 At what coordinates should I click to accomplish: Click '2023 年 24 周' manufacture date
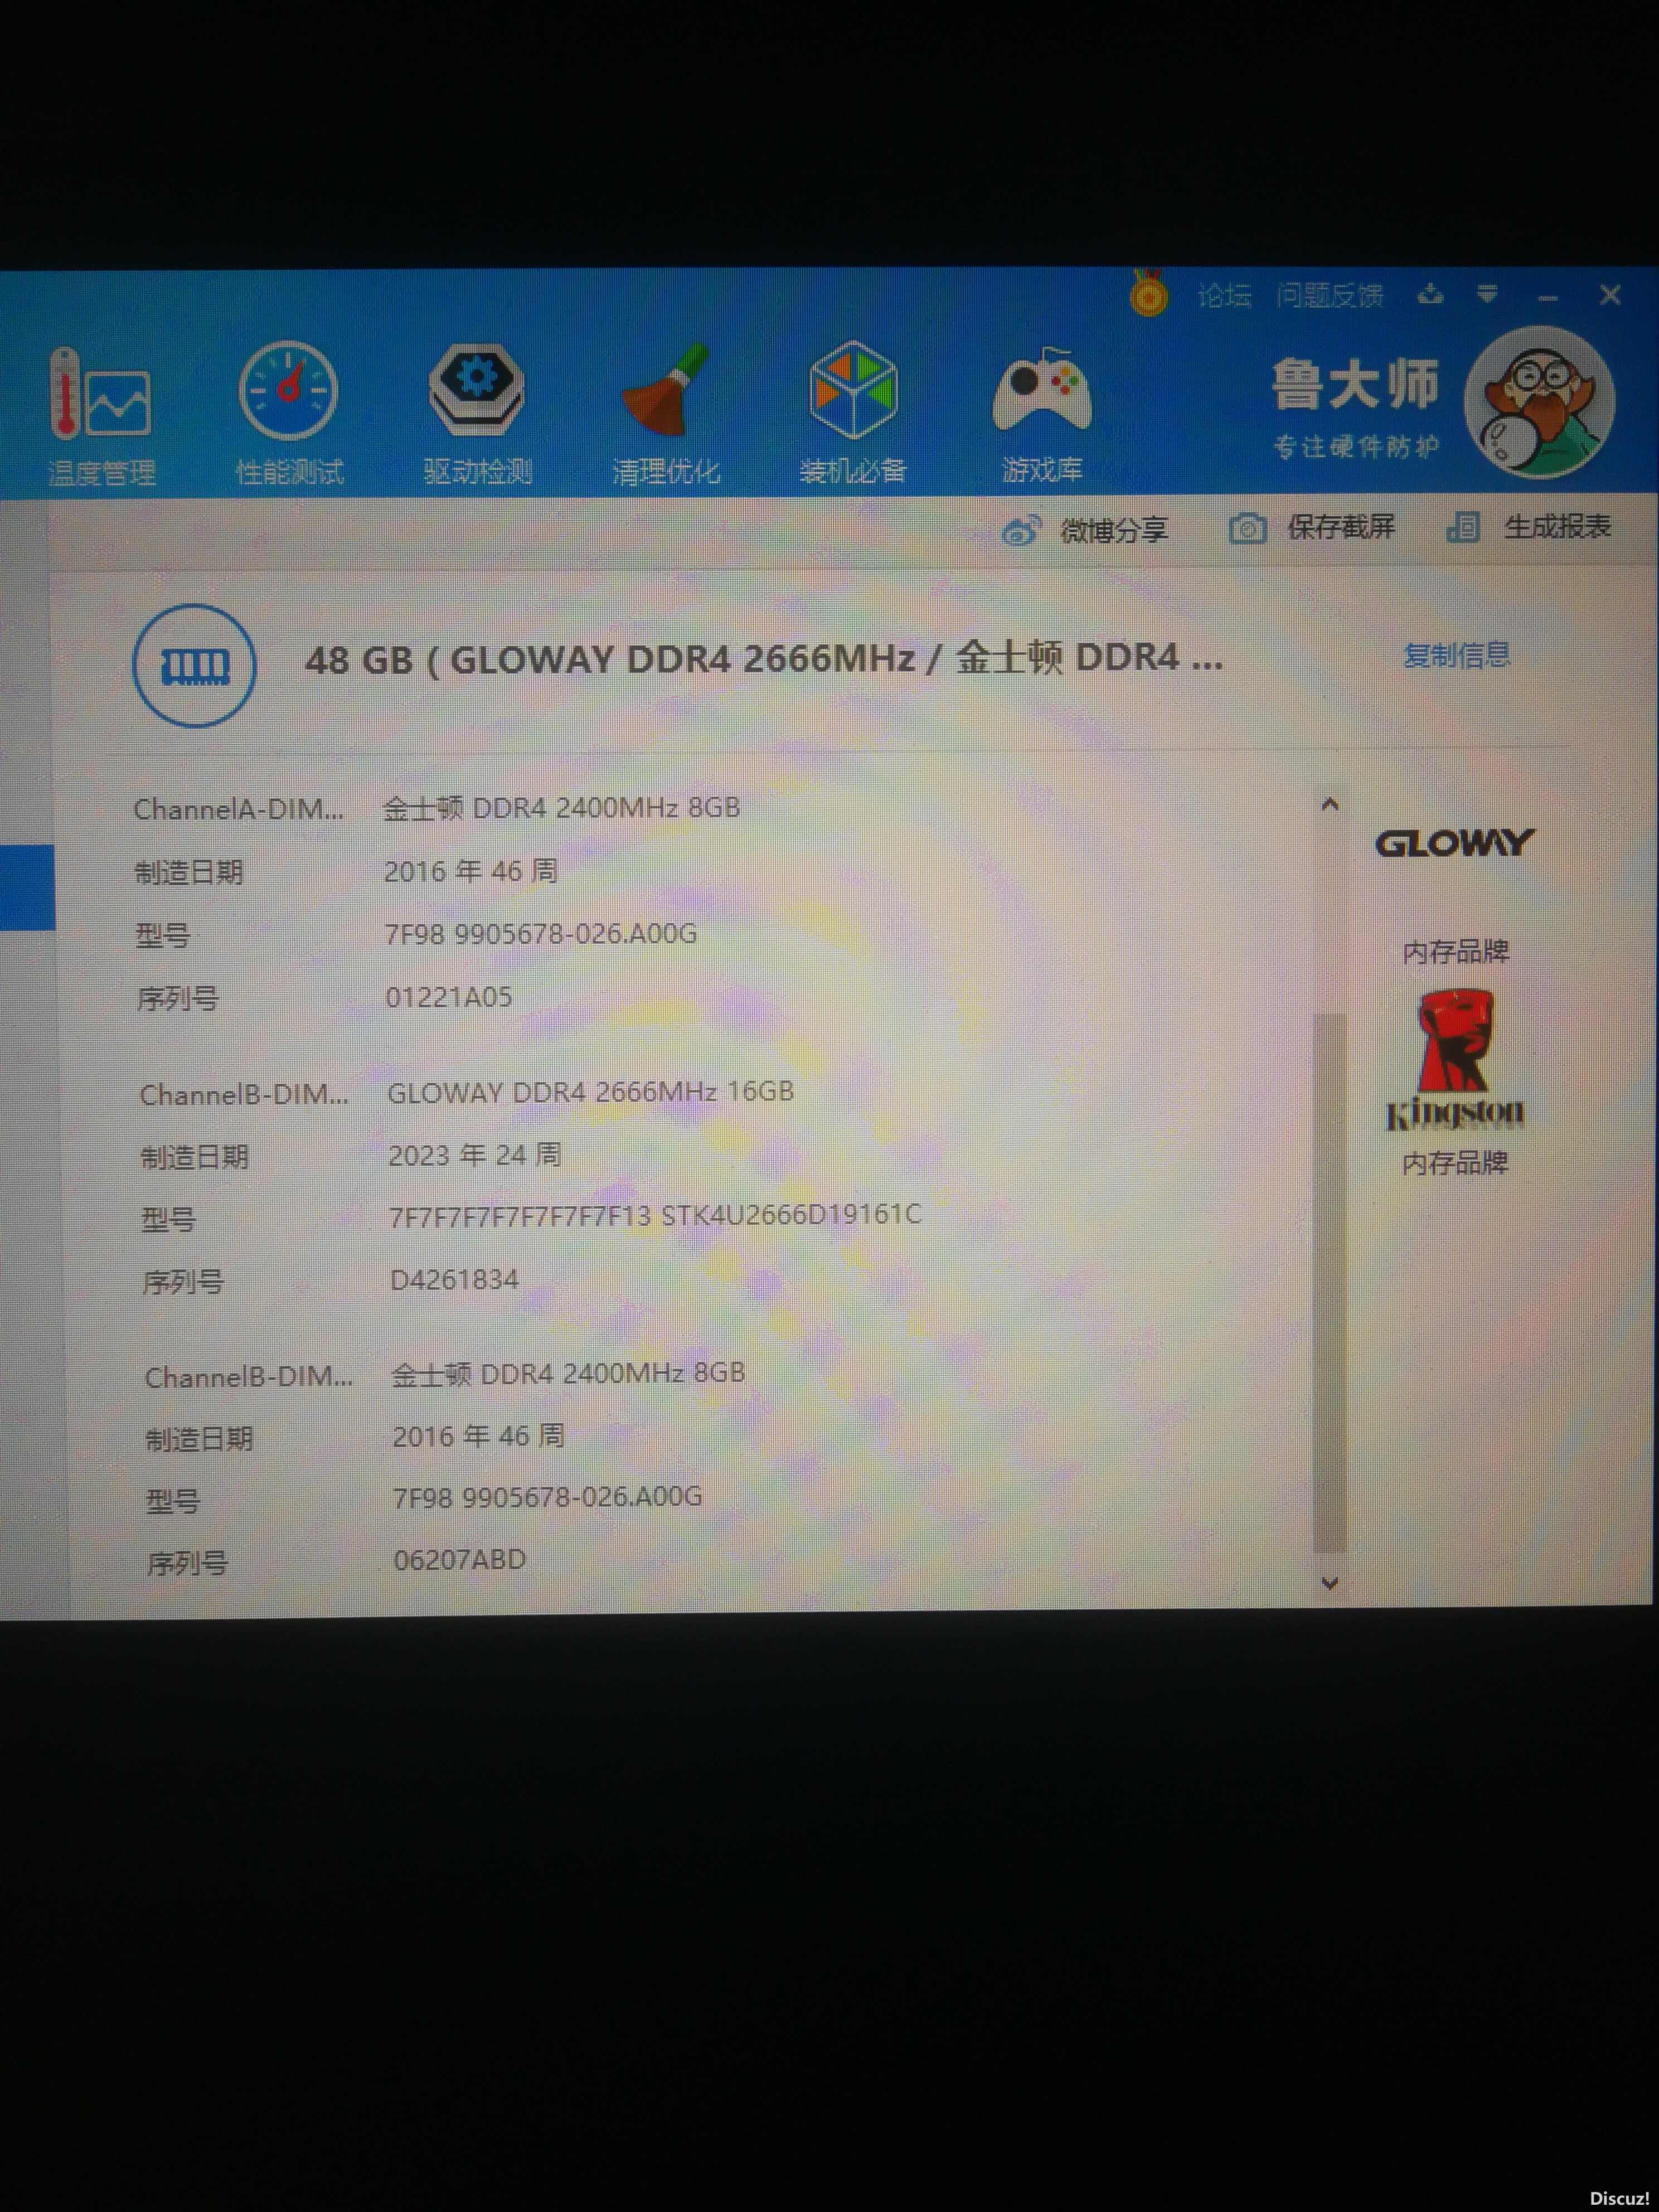[x=474, y=1156]
